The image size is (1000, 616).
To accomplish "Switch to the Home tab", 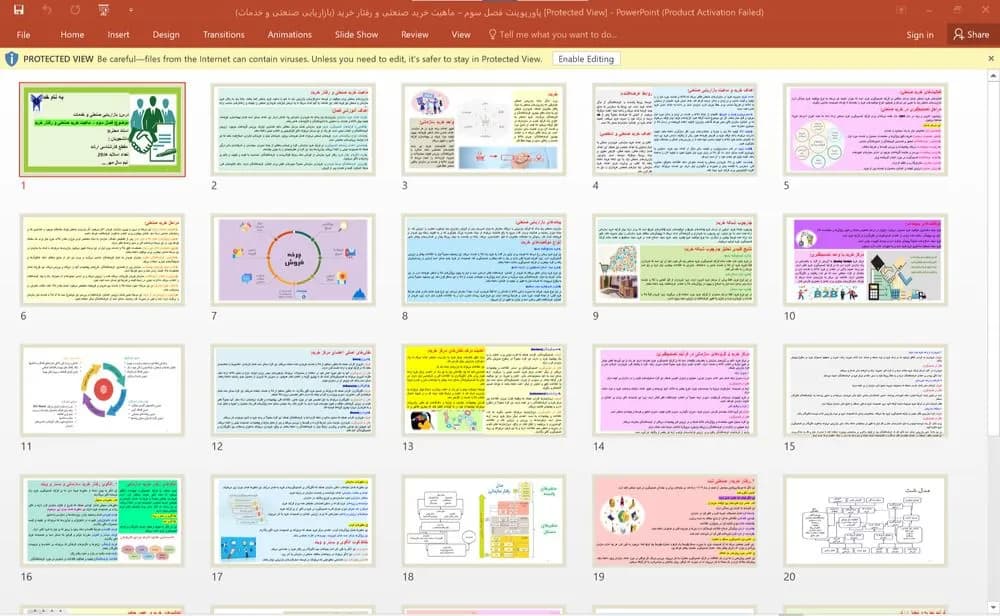I will coord(72,35).
